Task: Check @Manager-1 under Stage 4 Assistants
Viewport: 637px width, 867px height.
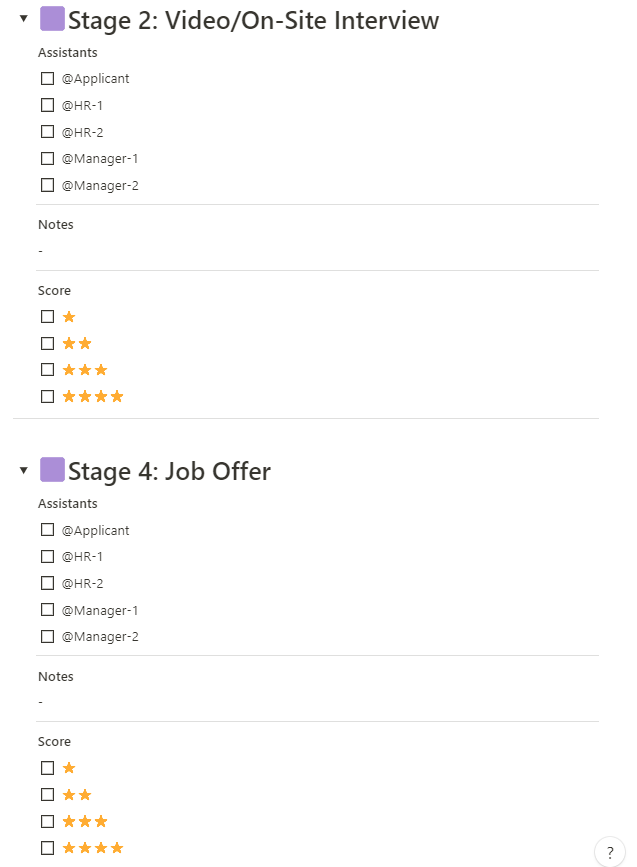Action: click(x=47, y=610)
